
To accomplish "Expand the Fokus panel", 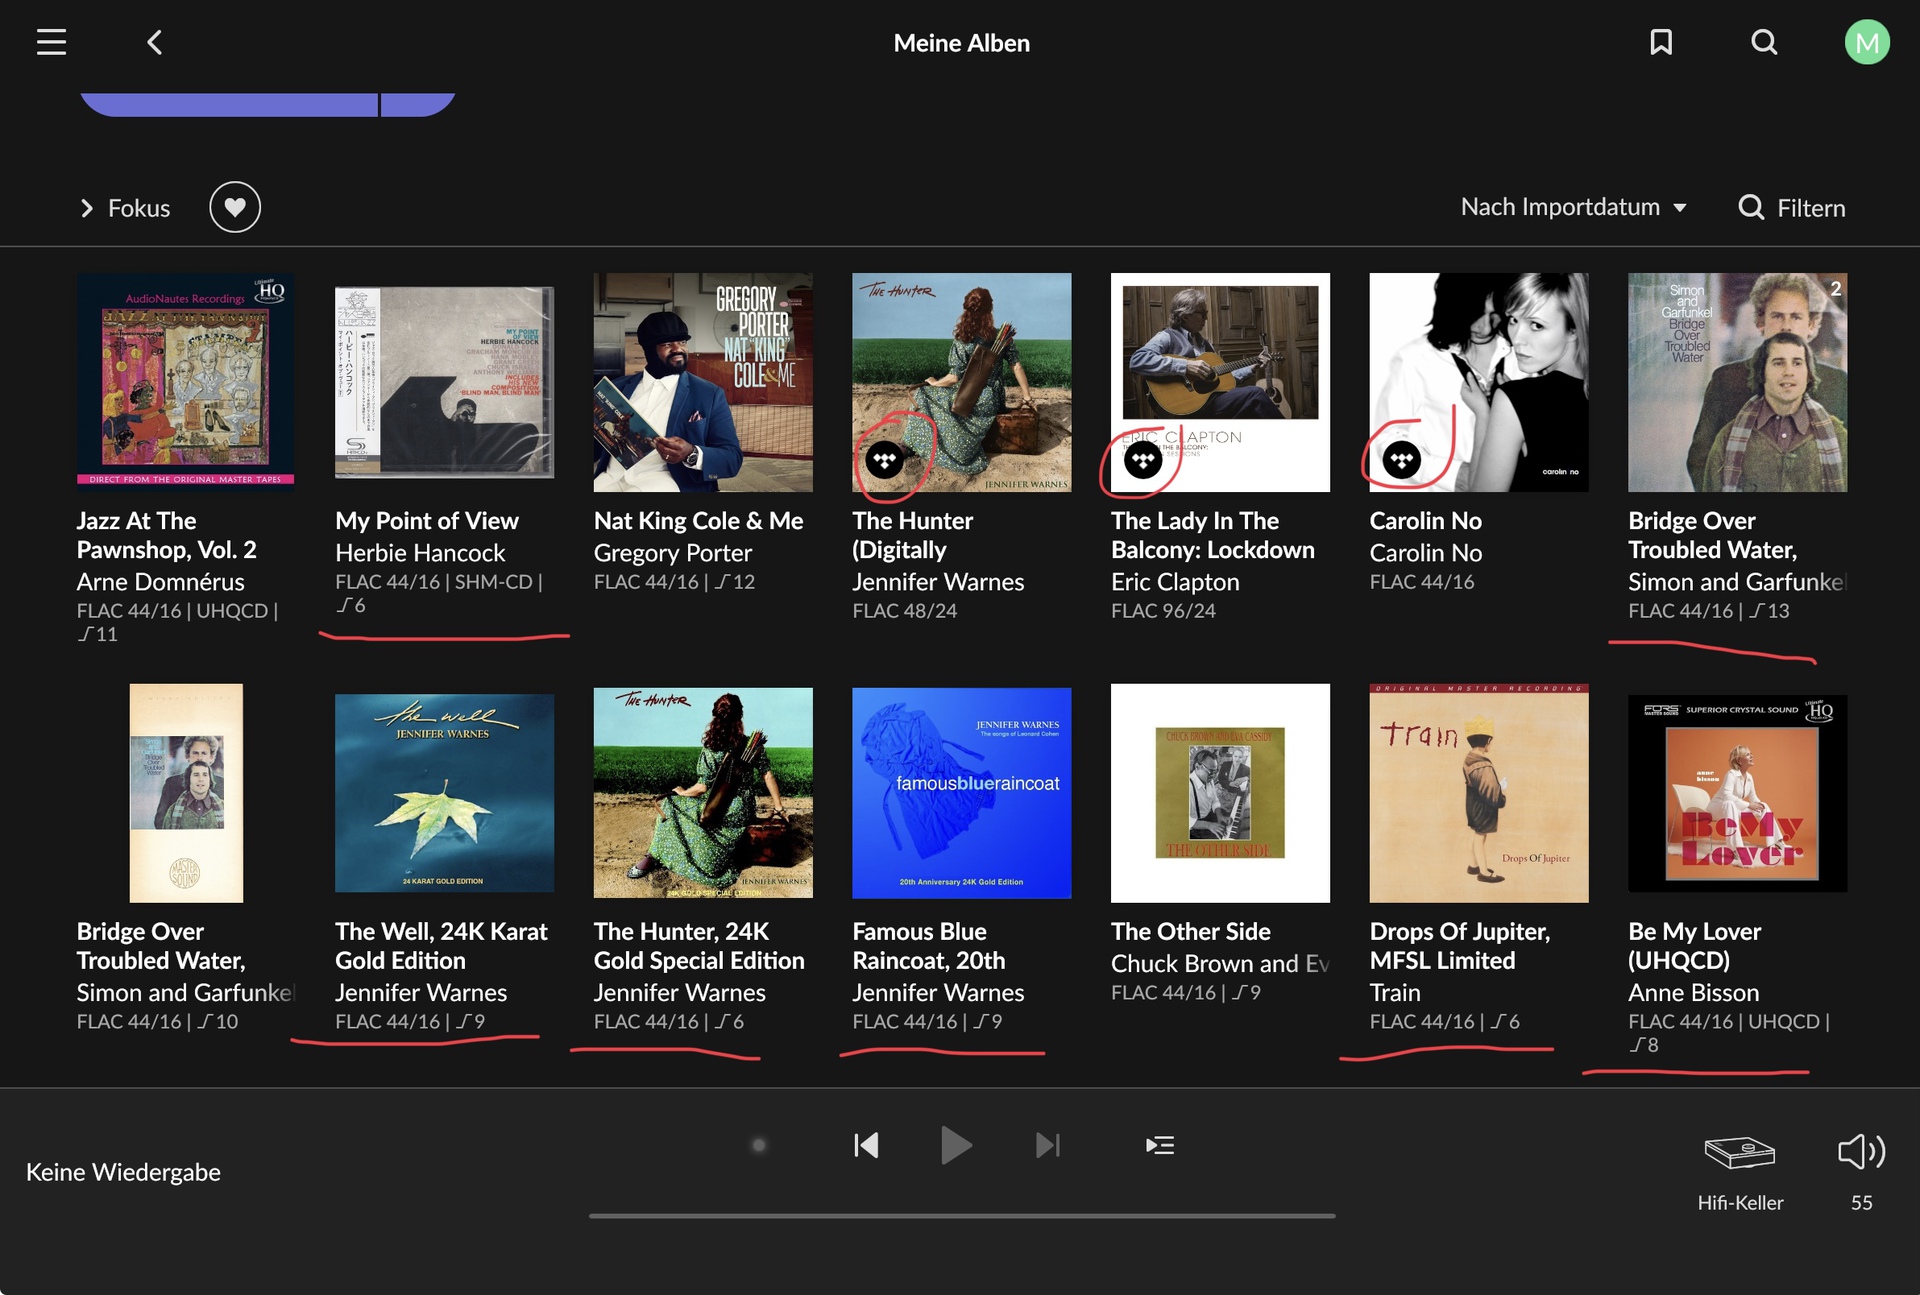I will click(125, 208).
